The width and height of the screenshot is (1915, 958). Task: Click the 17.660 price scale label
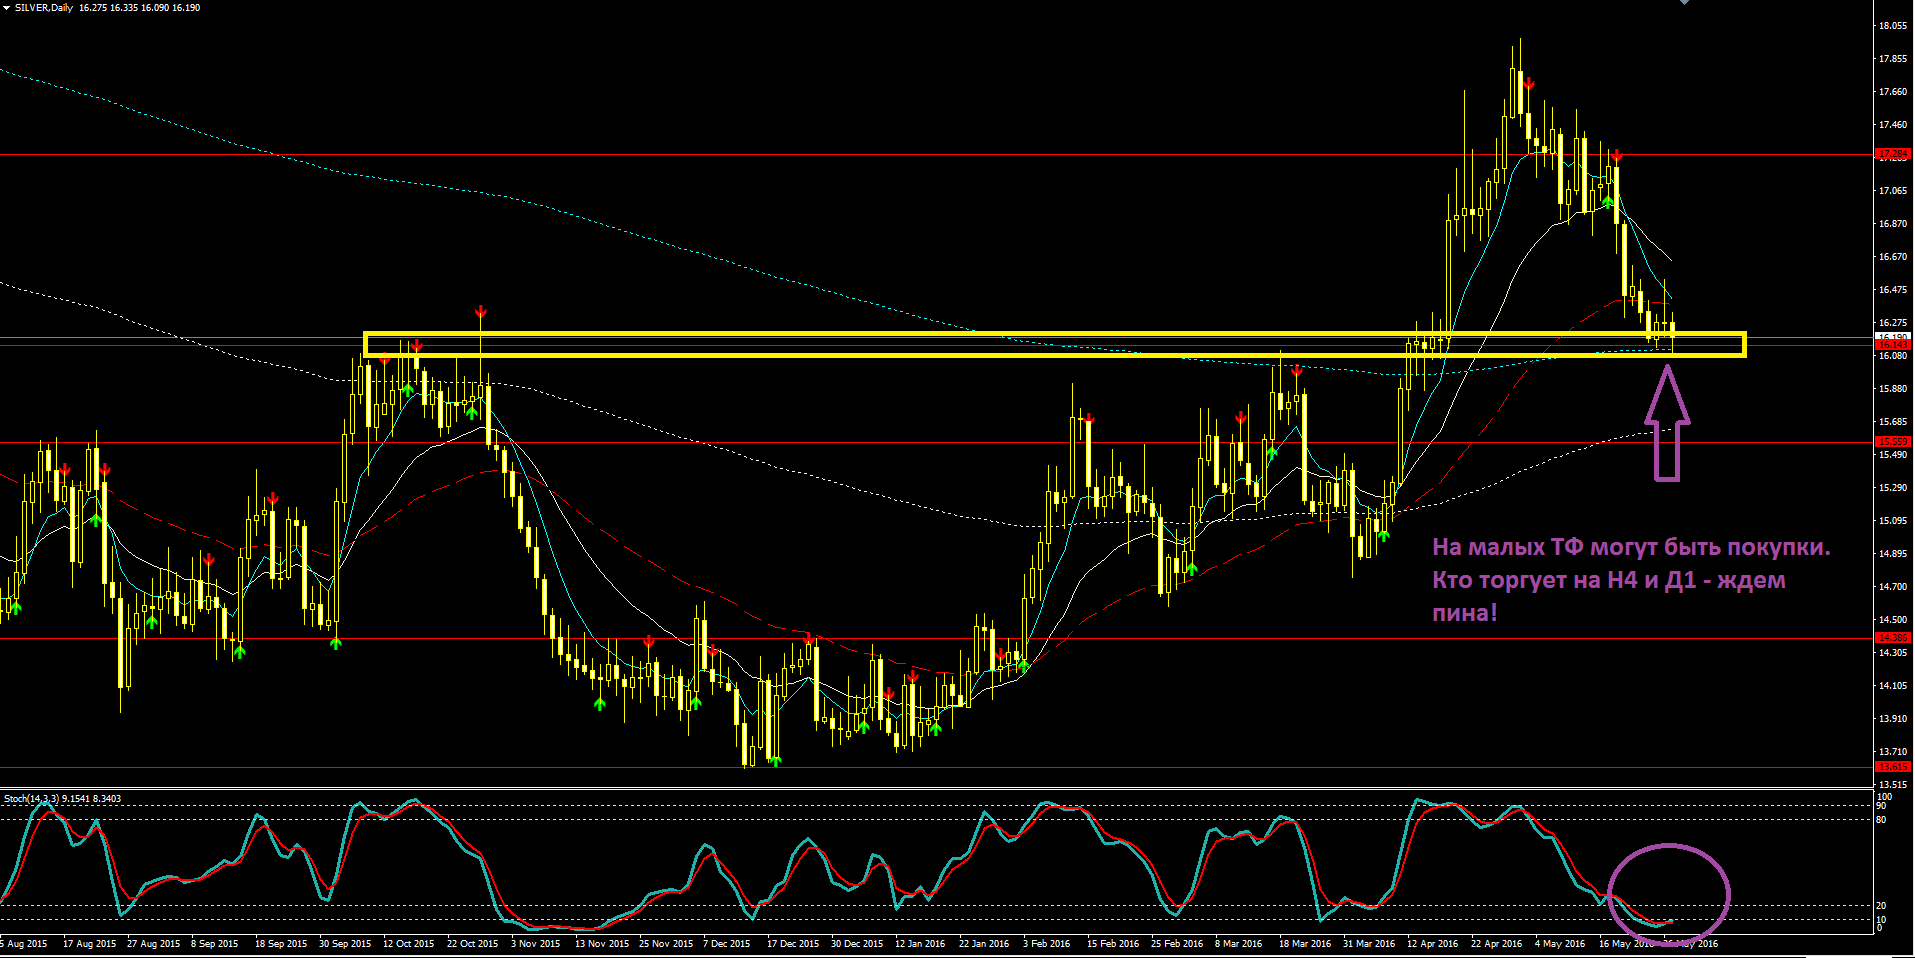1893,92
